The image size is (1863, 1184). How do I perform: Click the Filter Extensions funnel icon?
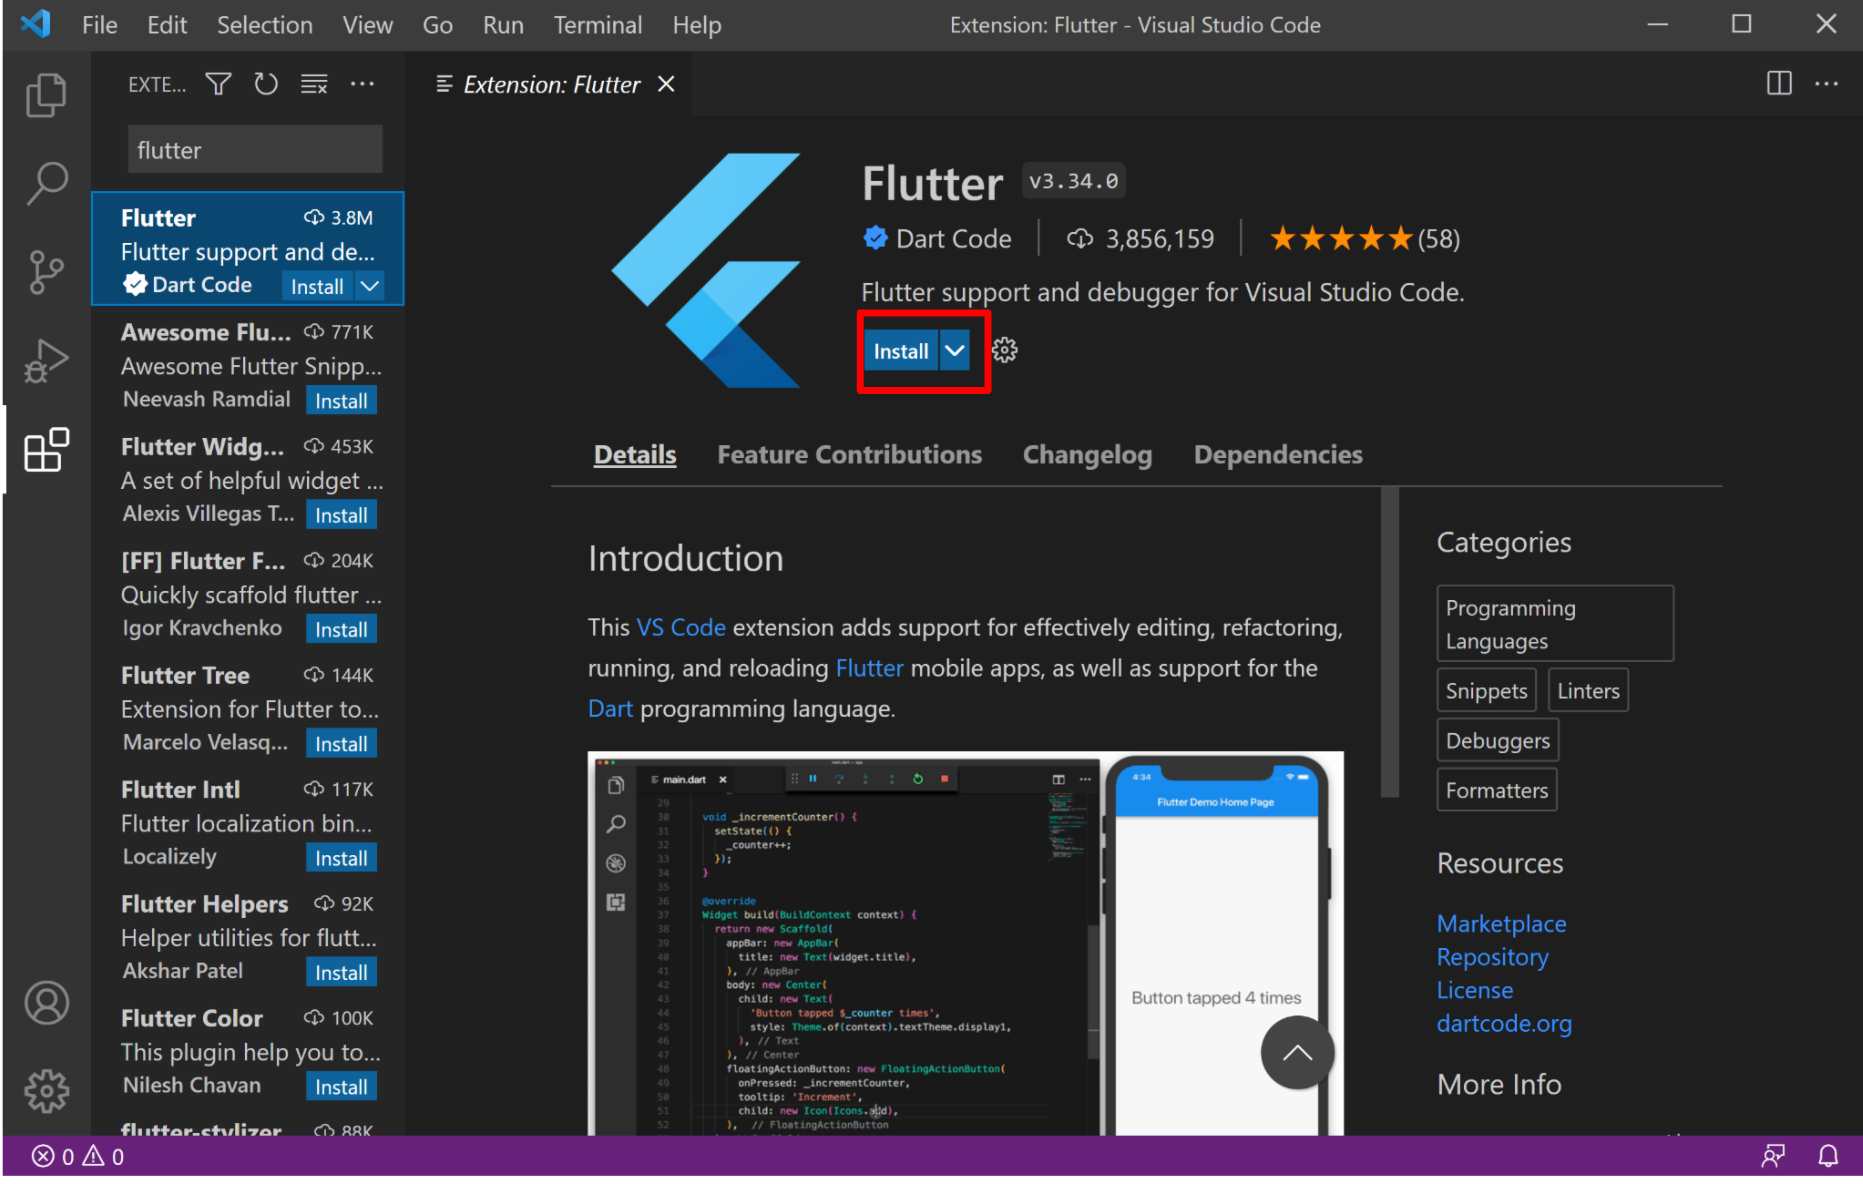coord(218,84)
